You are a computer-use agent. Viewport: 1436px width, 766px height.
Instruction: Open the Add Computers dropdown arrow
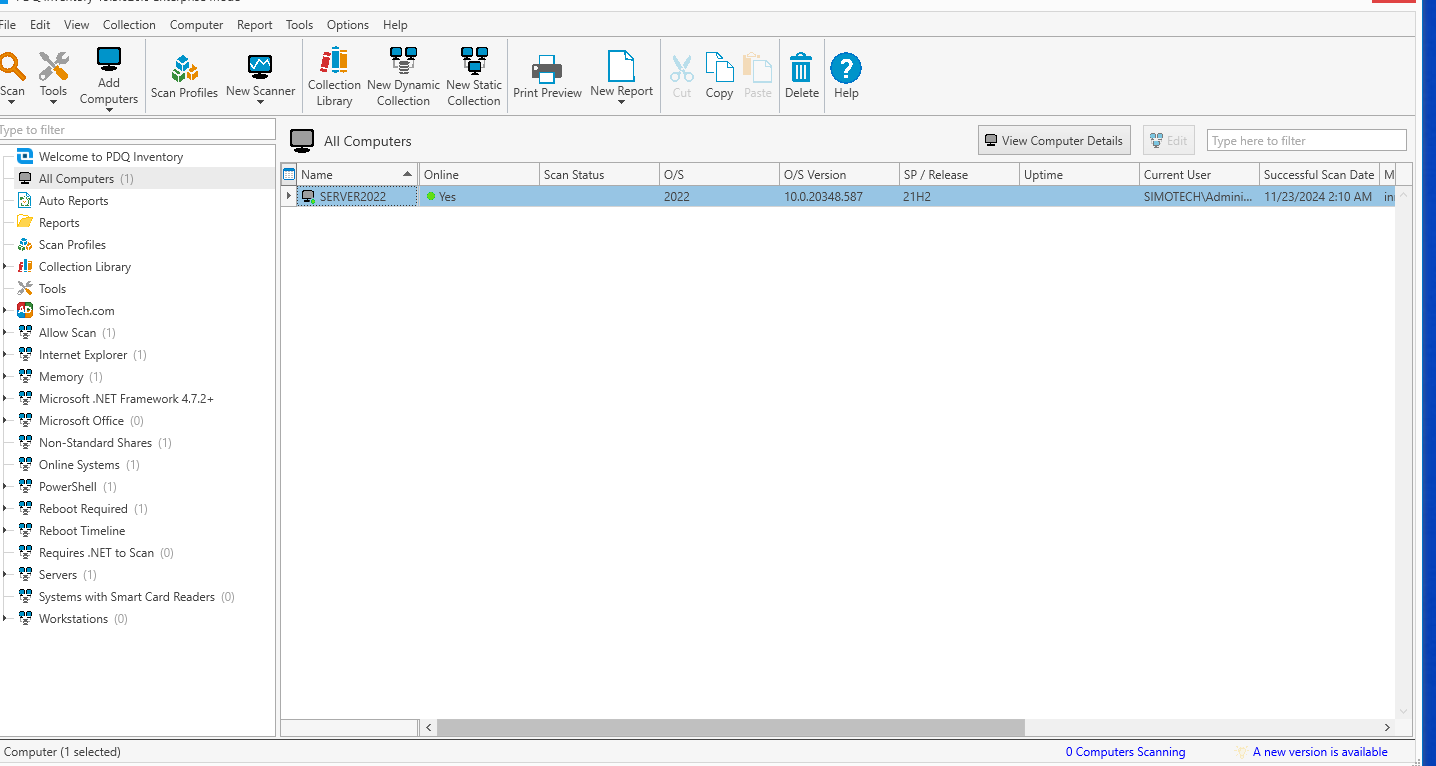(x=109, y=109)
